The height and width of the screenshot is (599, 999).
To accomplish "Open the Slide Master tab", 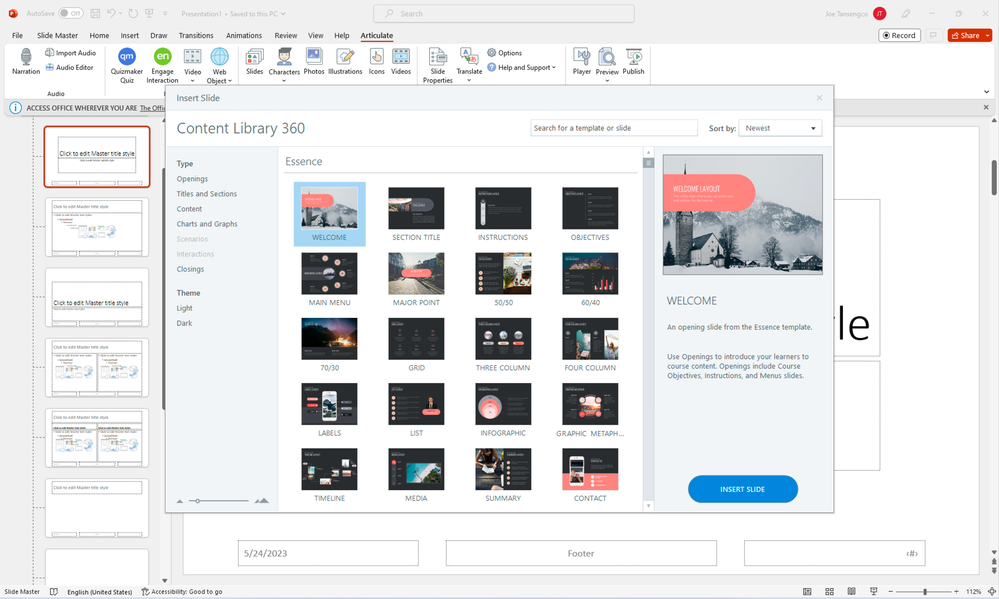I will 58,35.
